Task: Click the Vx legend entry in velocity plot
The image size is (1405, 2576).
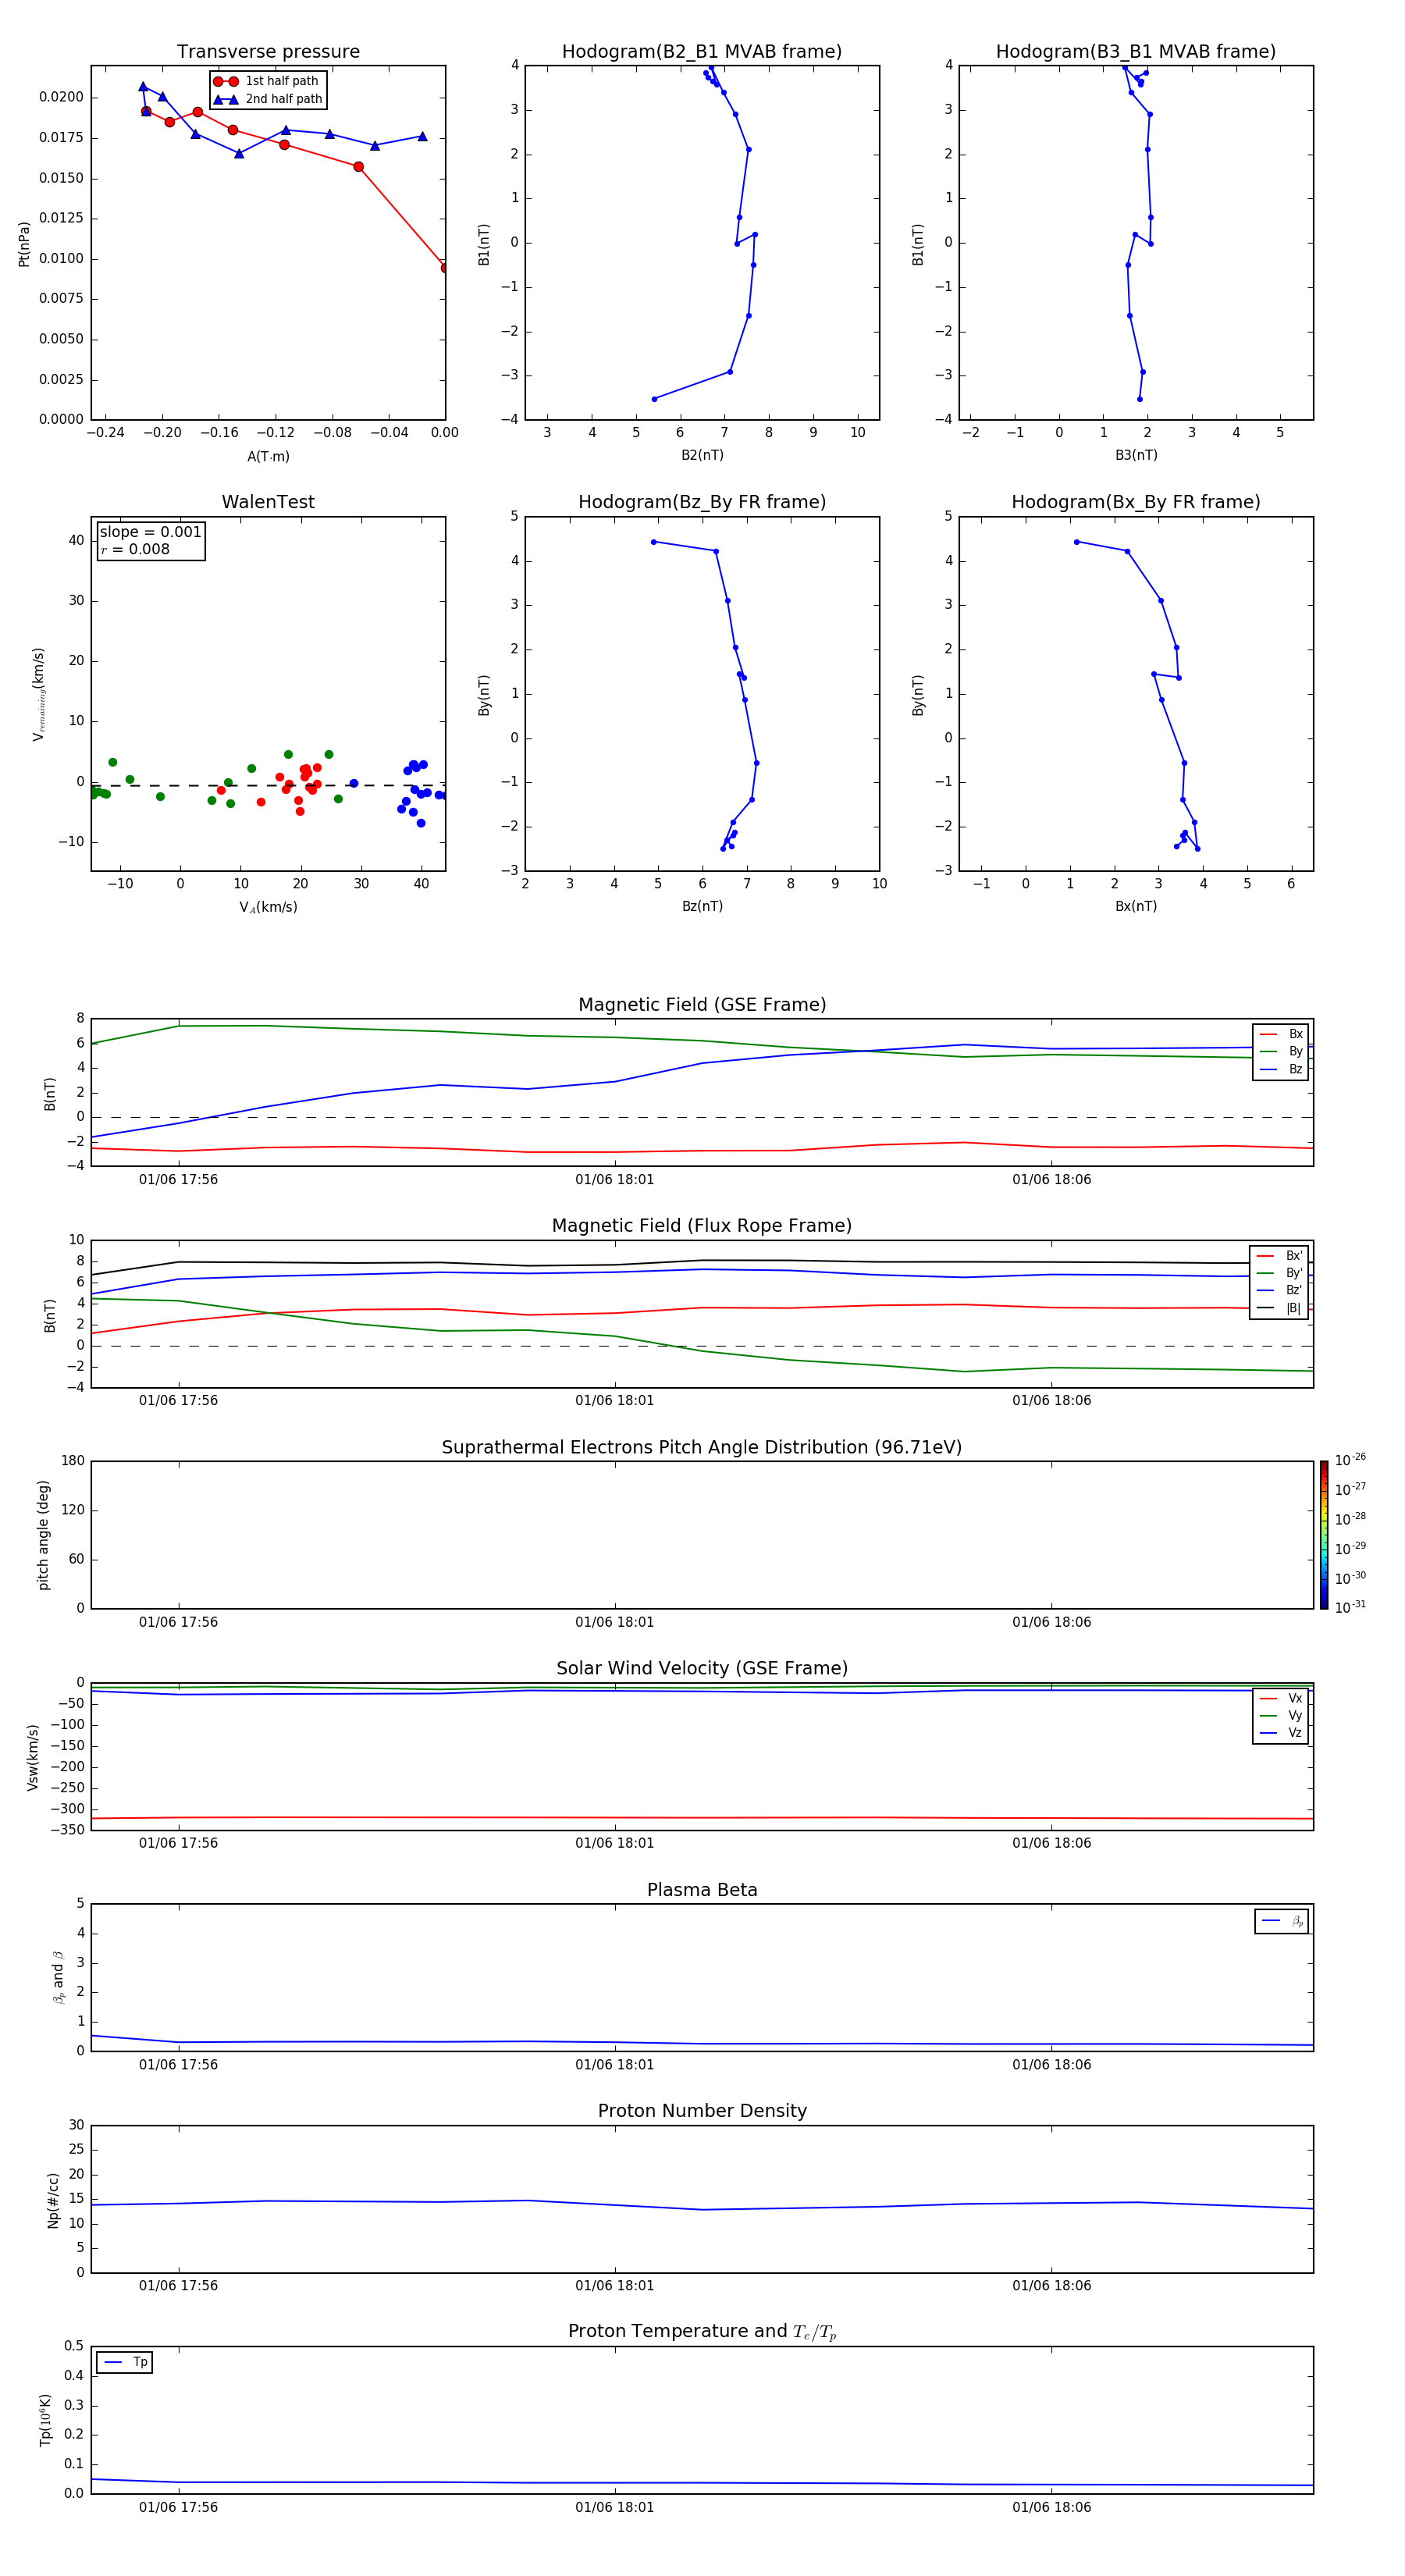Action: click(1281, 1699)
